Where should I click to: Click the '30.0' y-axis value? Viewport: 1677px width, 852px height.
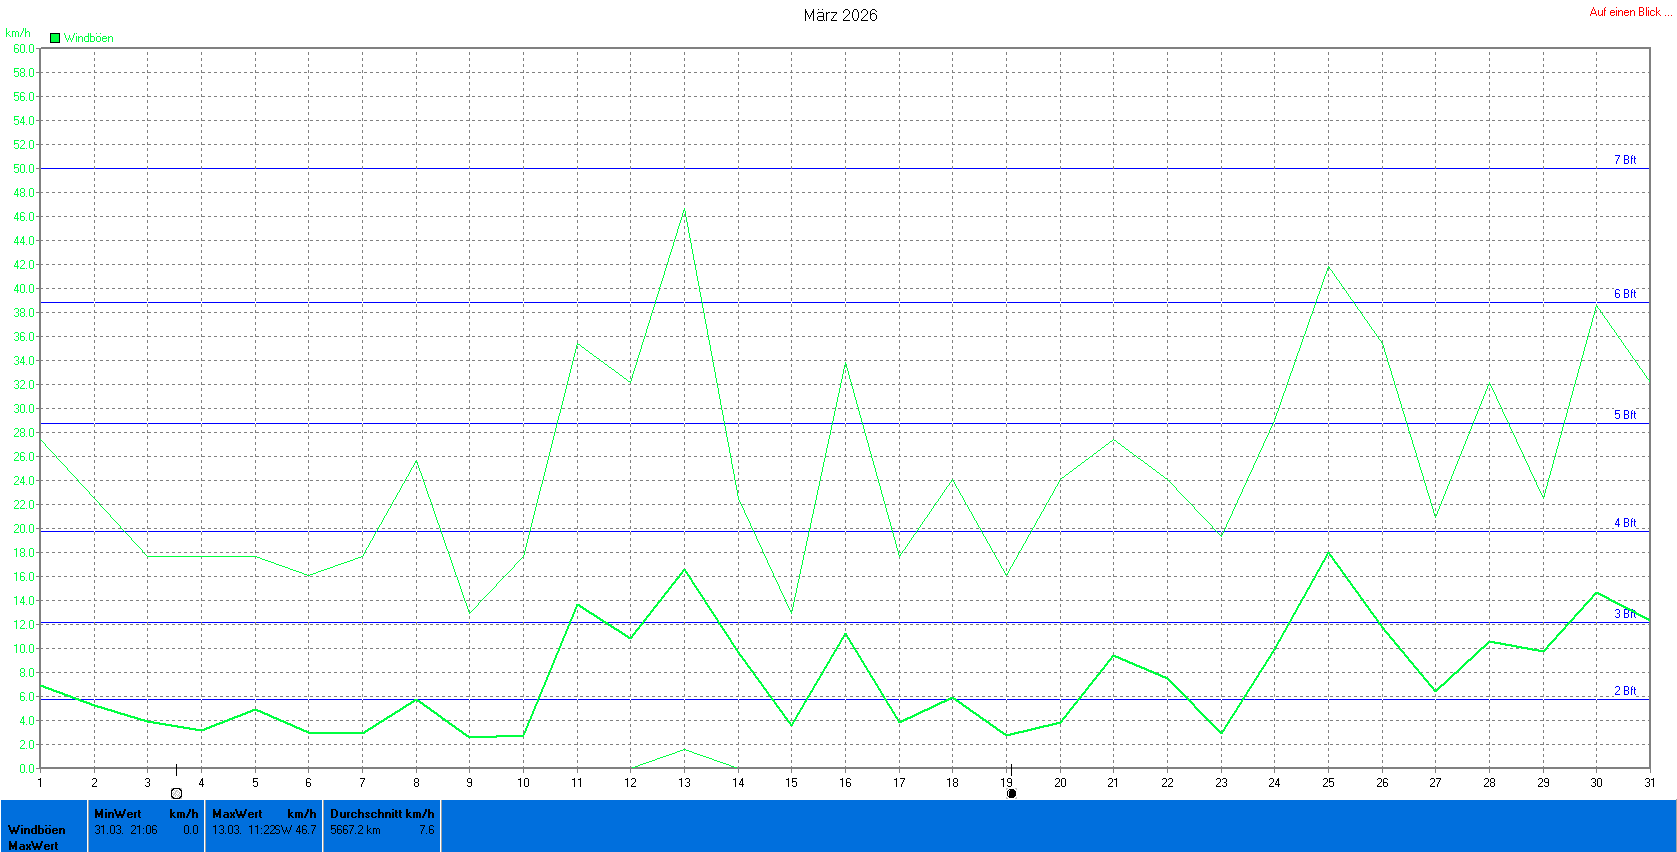24,409
